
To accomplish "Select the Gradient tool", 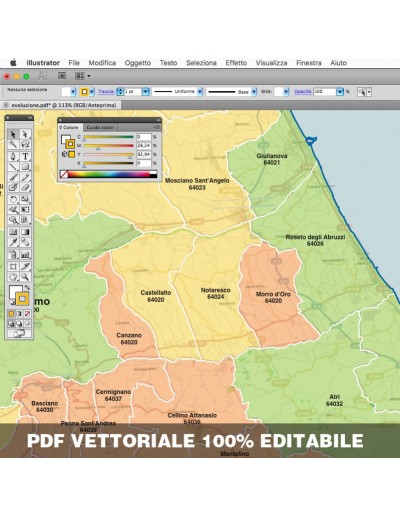I will point(25,232).
